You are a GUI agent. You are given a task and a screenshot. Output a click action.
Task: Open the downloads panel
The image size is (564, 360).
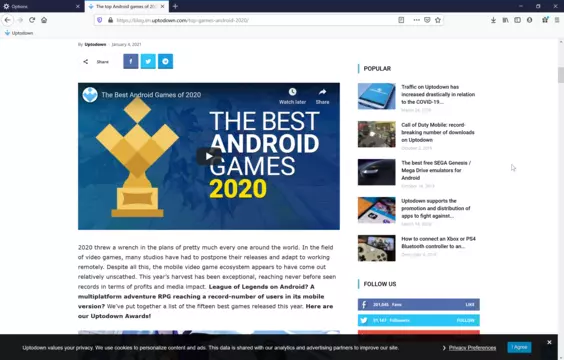[x=494, y=20]
